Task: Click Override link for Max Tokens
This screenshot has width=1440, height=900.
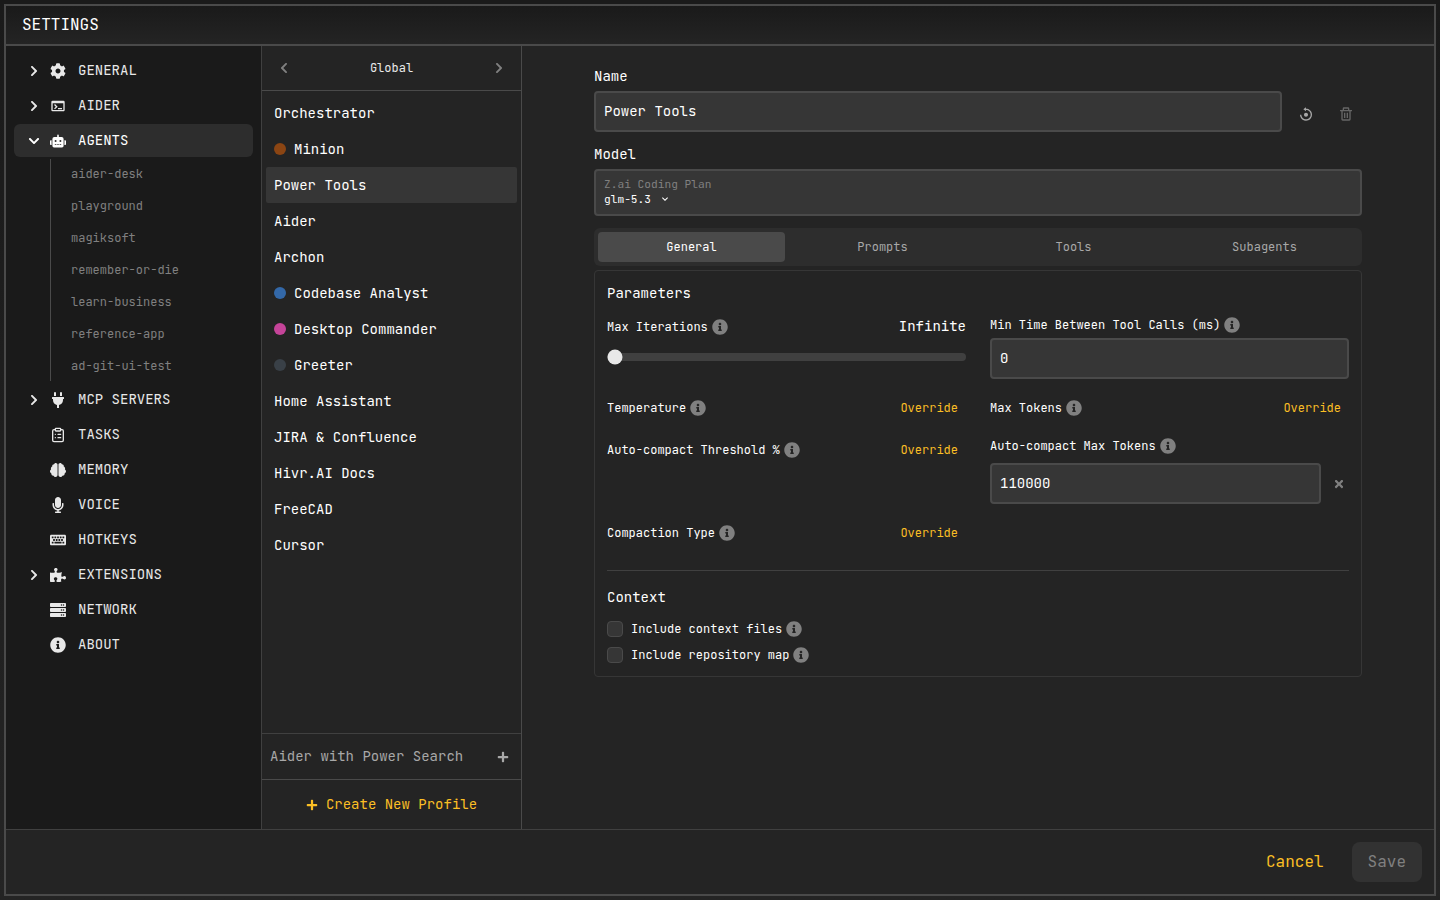Action: click(1312, 408)
